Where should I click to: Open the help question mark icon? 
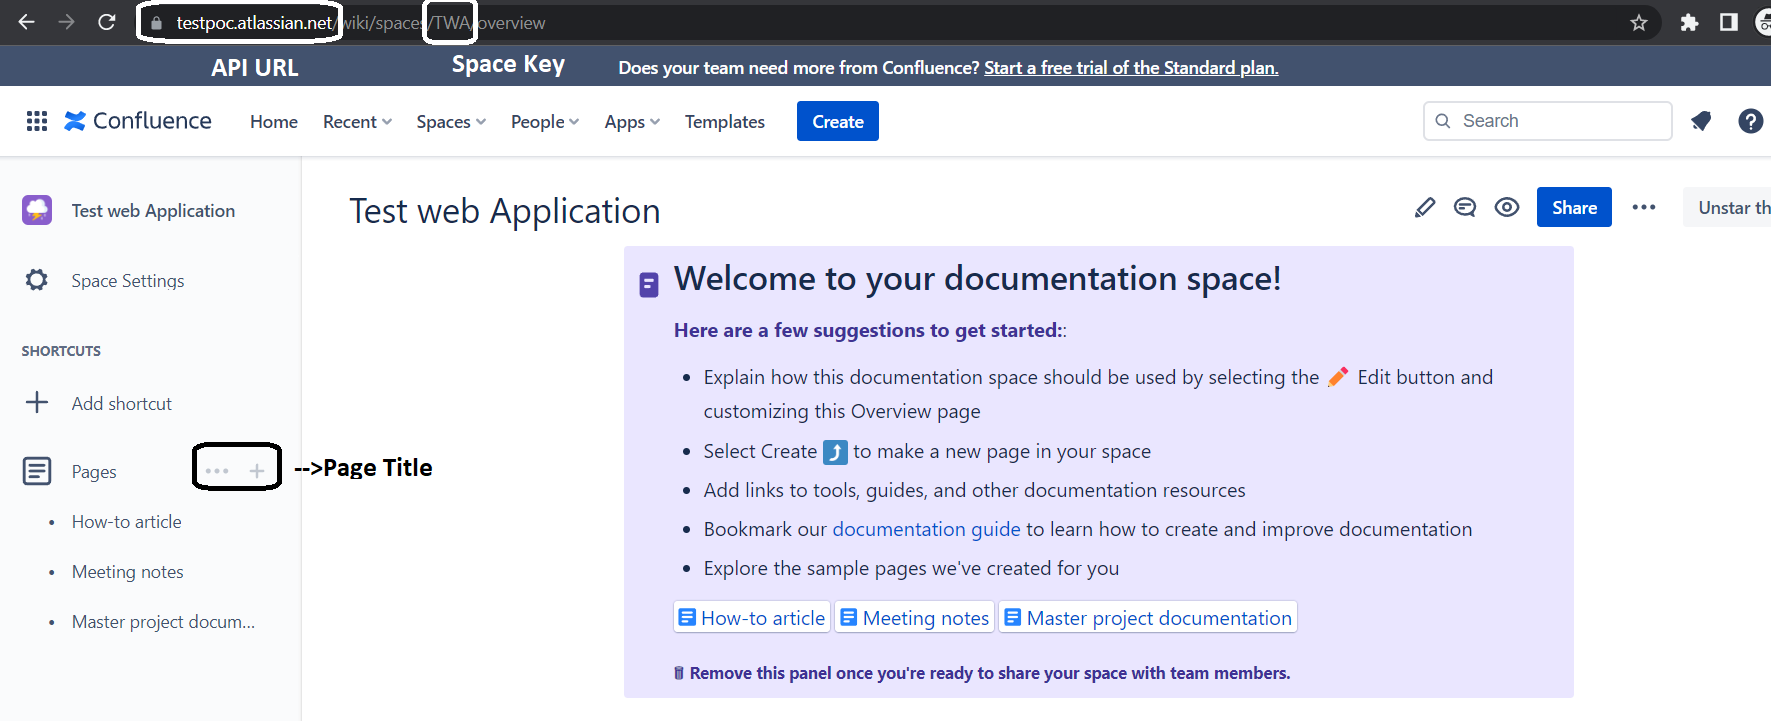[1750, 121]
